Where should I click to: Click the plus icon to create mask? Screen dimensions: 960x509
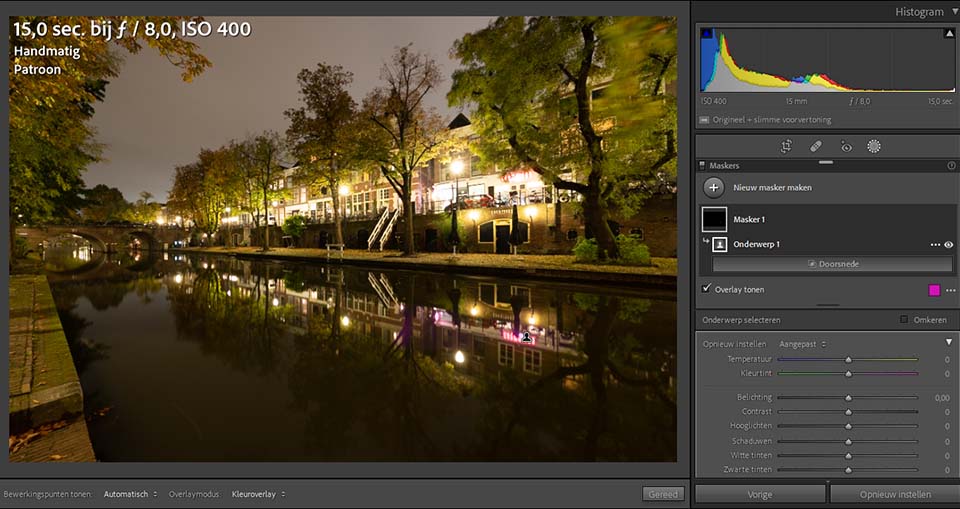coord(713,187)
